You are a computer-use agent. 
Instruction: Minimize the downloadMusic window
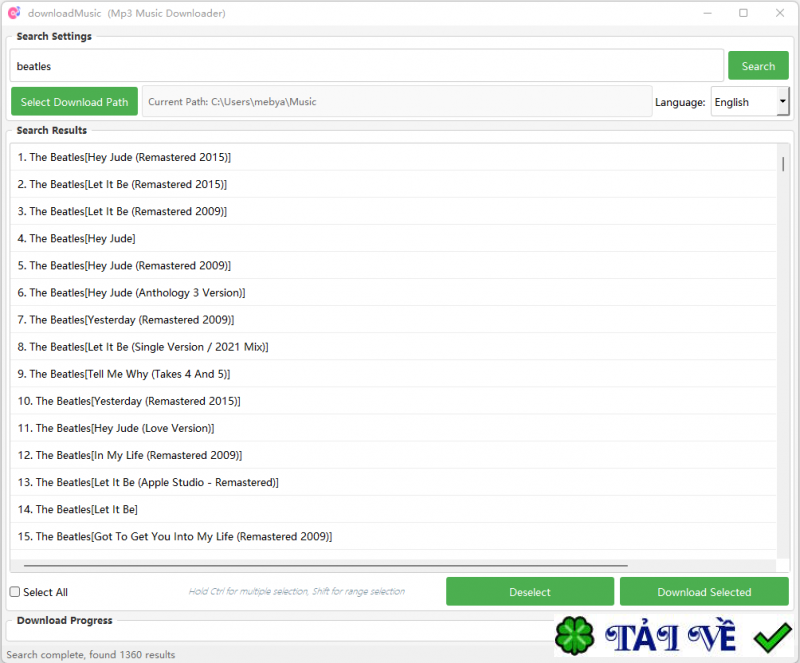point(707,13)
